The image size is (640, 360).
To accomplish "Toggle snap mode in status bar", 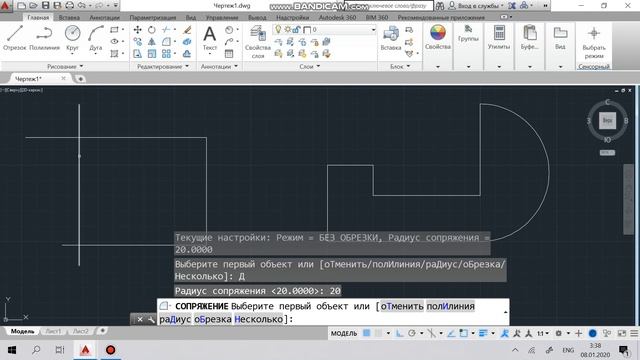I will [379, 333].
